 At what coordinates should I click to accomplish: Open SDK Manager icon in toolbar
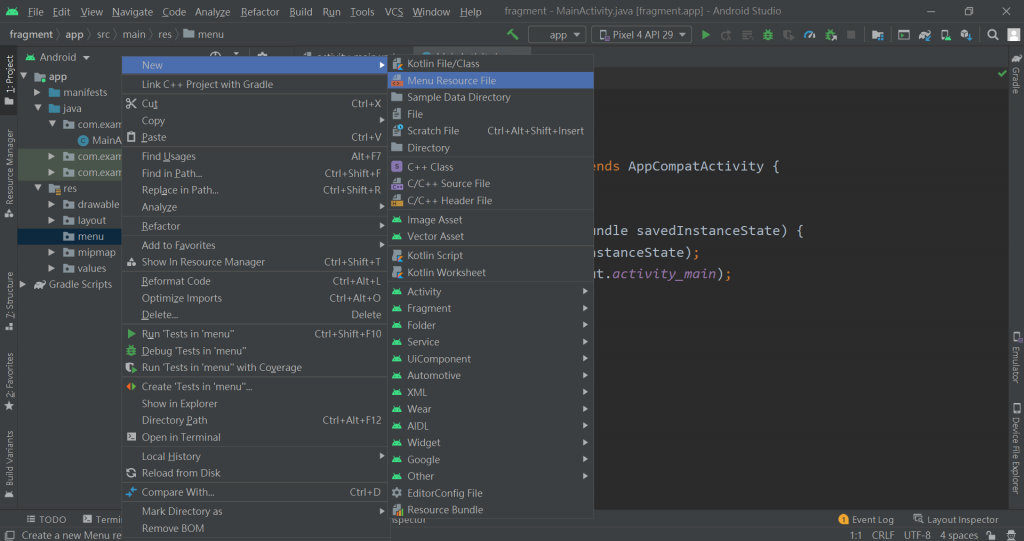click(967, 35)
